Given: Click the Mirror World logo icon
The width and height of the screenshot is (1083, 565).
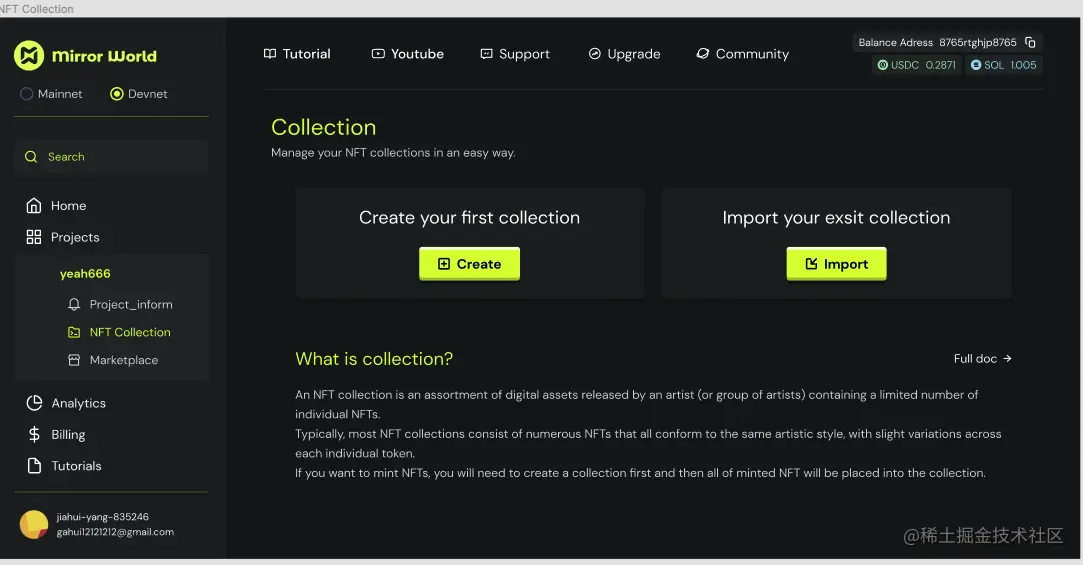Looking at the screenshot, I should pyautogui.click(x=29, y=56).
